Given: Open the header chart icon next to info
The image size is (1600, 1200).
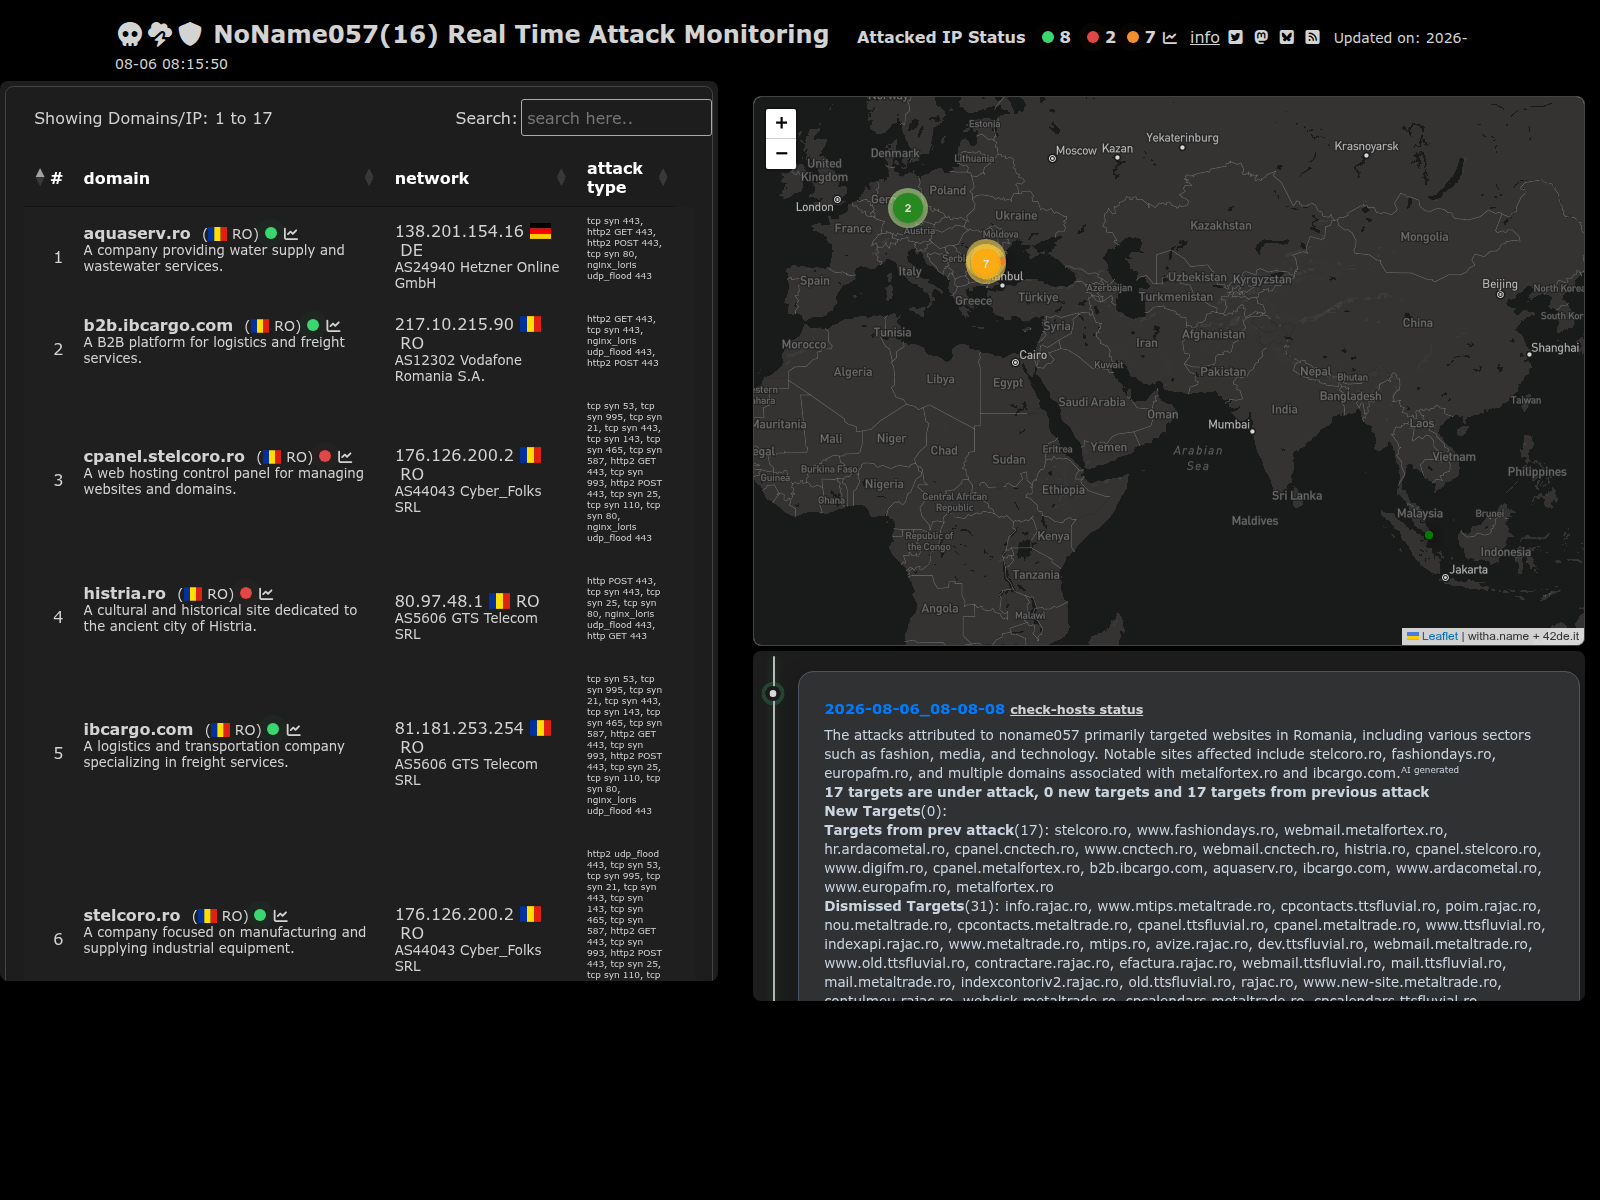Looking at the screenshot, I should coord(1170,37).
